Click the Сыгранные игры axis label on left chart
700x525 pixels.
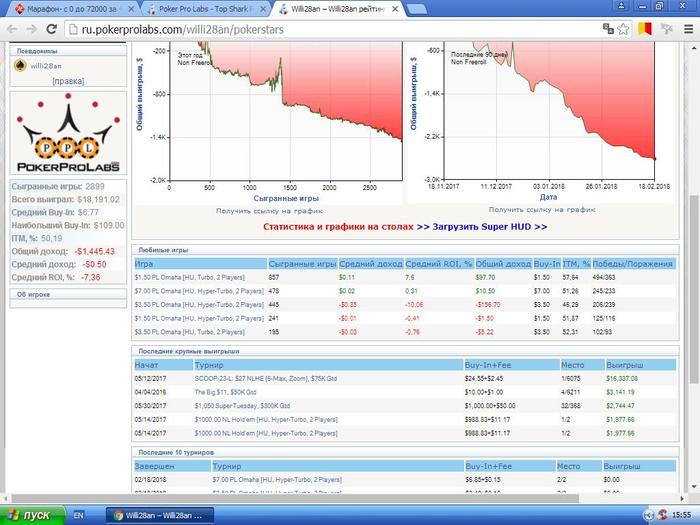(x=286, y=198)
